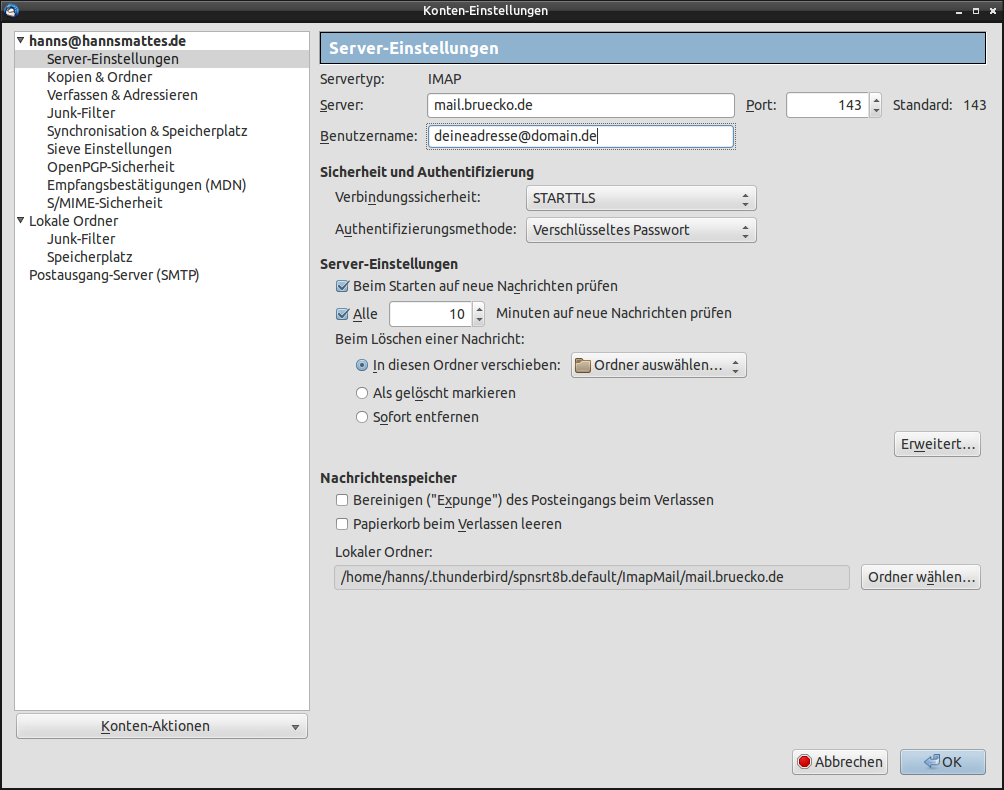This screenshot has width=1004, height=790.
Task: Click the Benutzername input field
Action: point(580,137)
